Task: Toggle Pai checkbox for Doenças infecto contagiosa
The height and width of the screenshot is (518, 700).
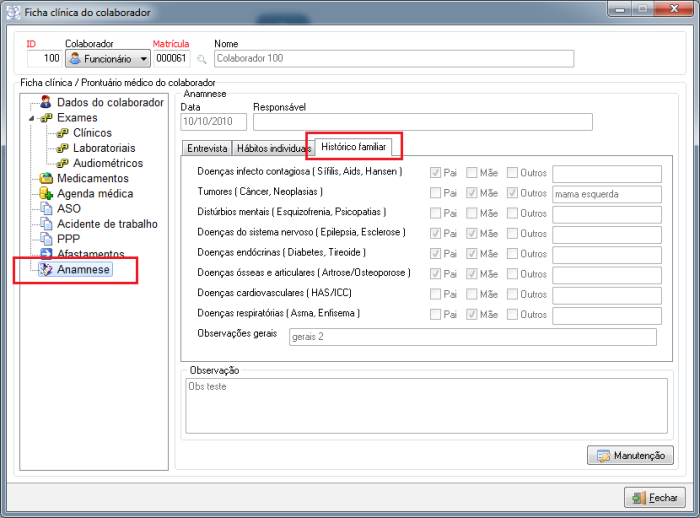Action: [x=435, y=172]
